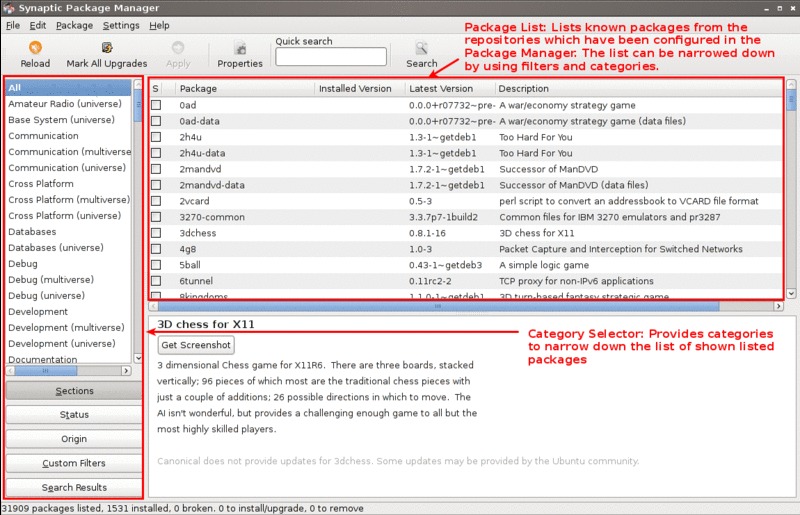Click the Get Screenshot button
This screenshot has width=800, height=515.
[x=196, y=345]
